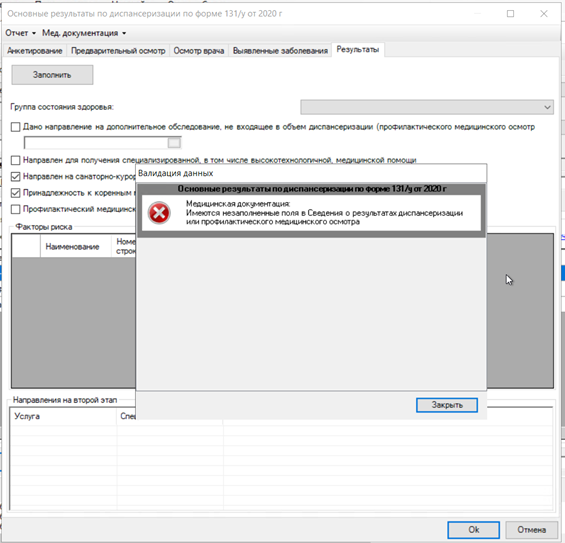The image size is (565, 543).
Task: Switch to the Предварительный осмотр tab
Action: click(x=118, y=51)
